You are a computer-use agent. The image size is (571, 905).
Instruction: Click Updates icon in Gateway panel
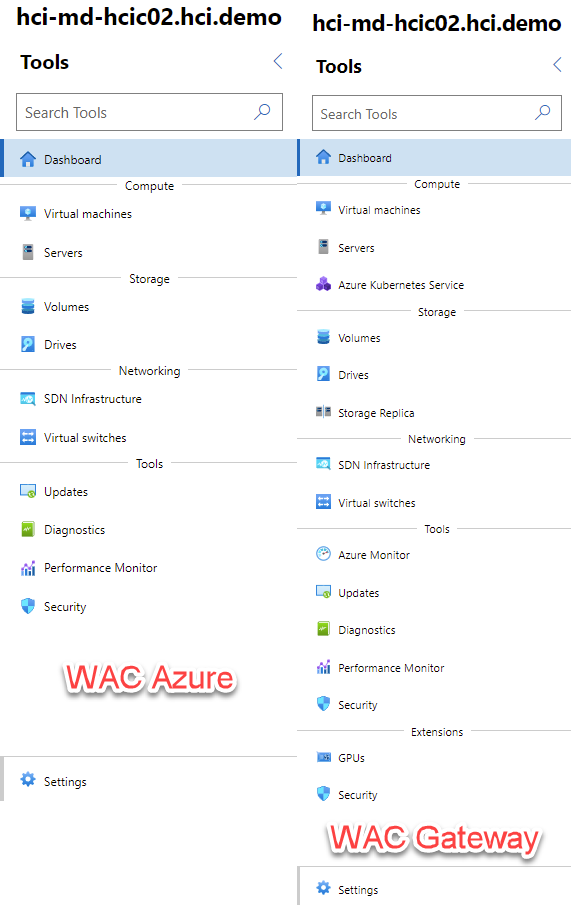[x=323, y=592]
